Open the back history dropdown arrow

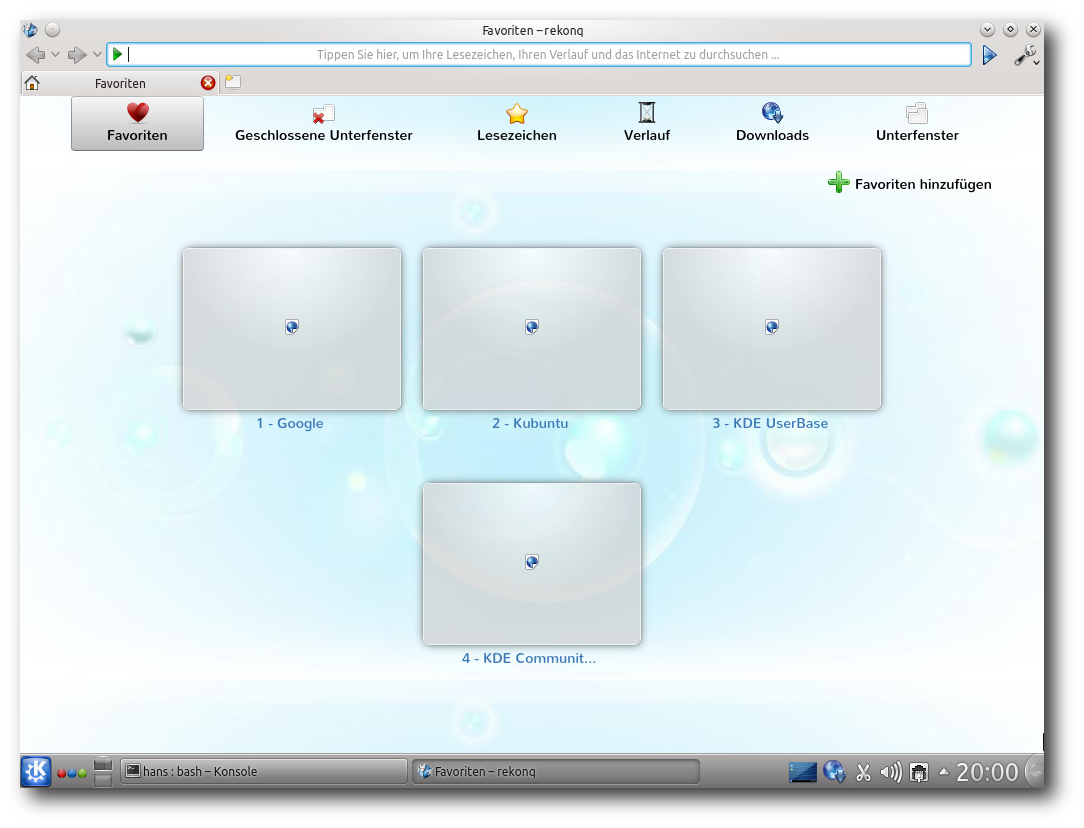coord(55,55)
